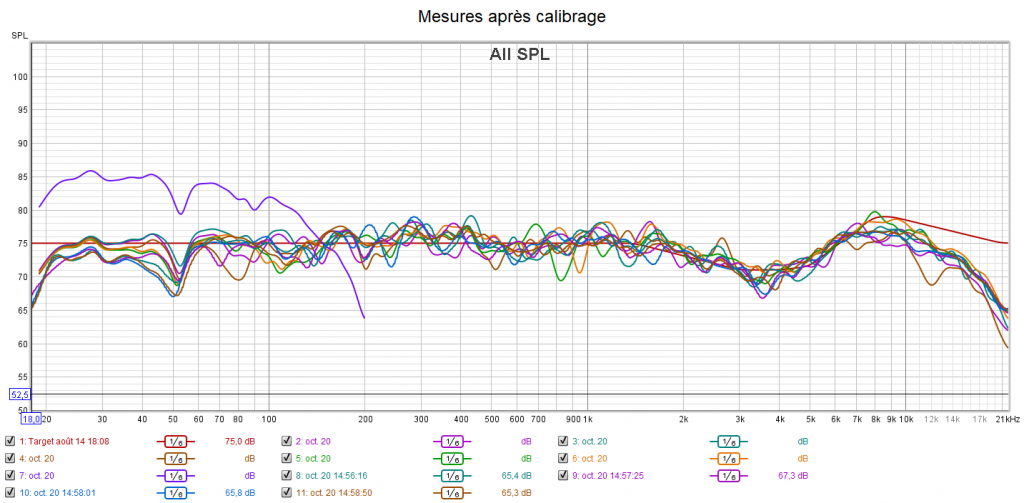Image resolution: width=1024 pixels, height=503 pixels.
Task: Click the brown 1/6 smoothing icon of trace 4
Action: (x=174, y=458)
